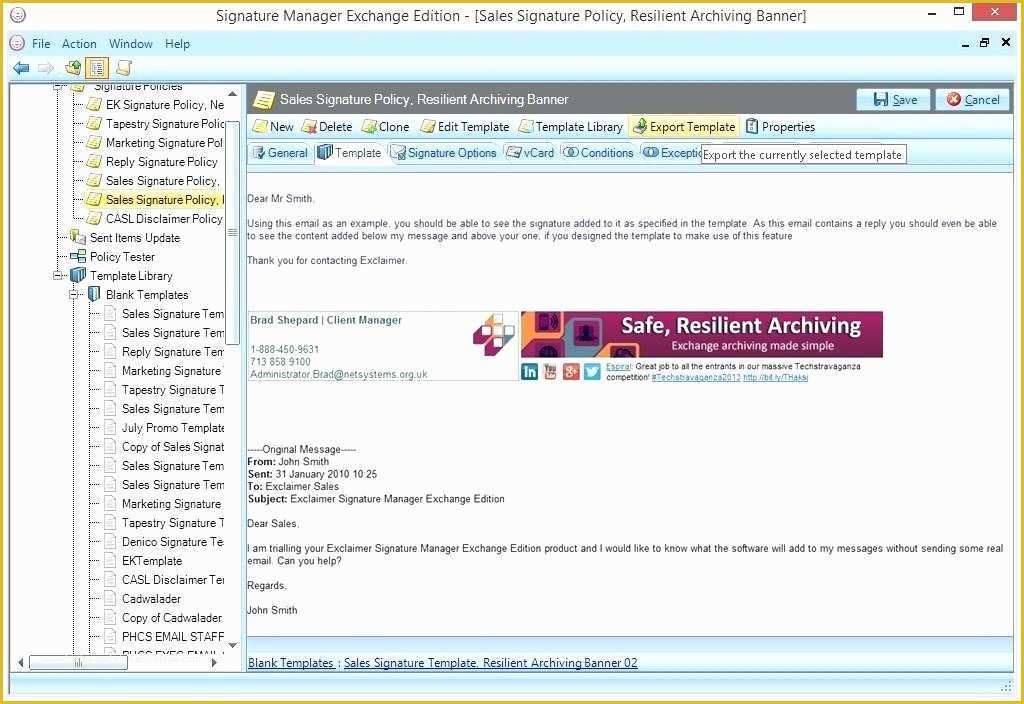Open the Template Library toolbar button
Screen dimensions: 1024x704
point(571,127)
